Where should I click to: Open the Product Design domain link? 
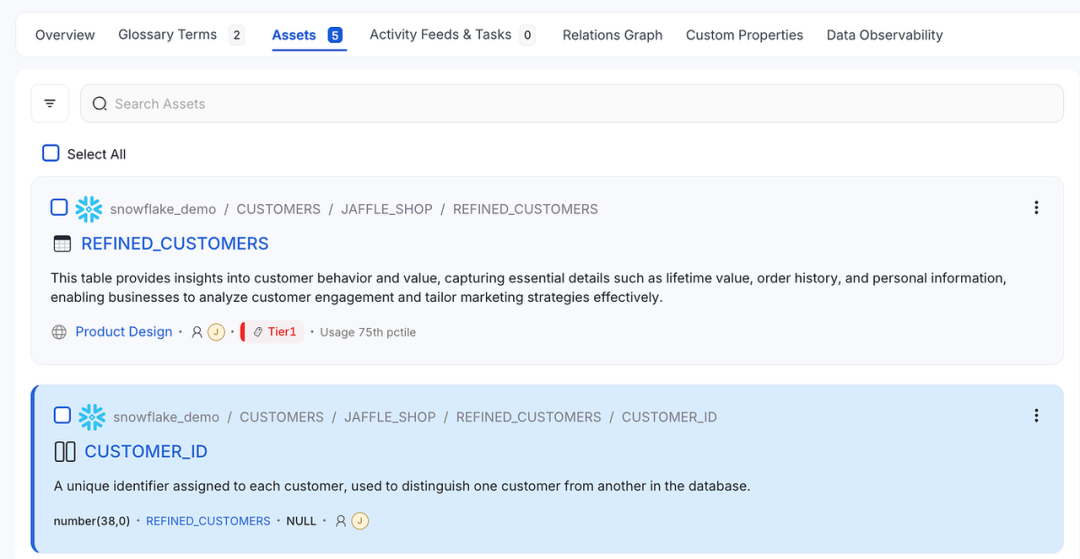tap(124, 332)
